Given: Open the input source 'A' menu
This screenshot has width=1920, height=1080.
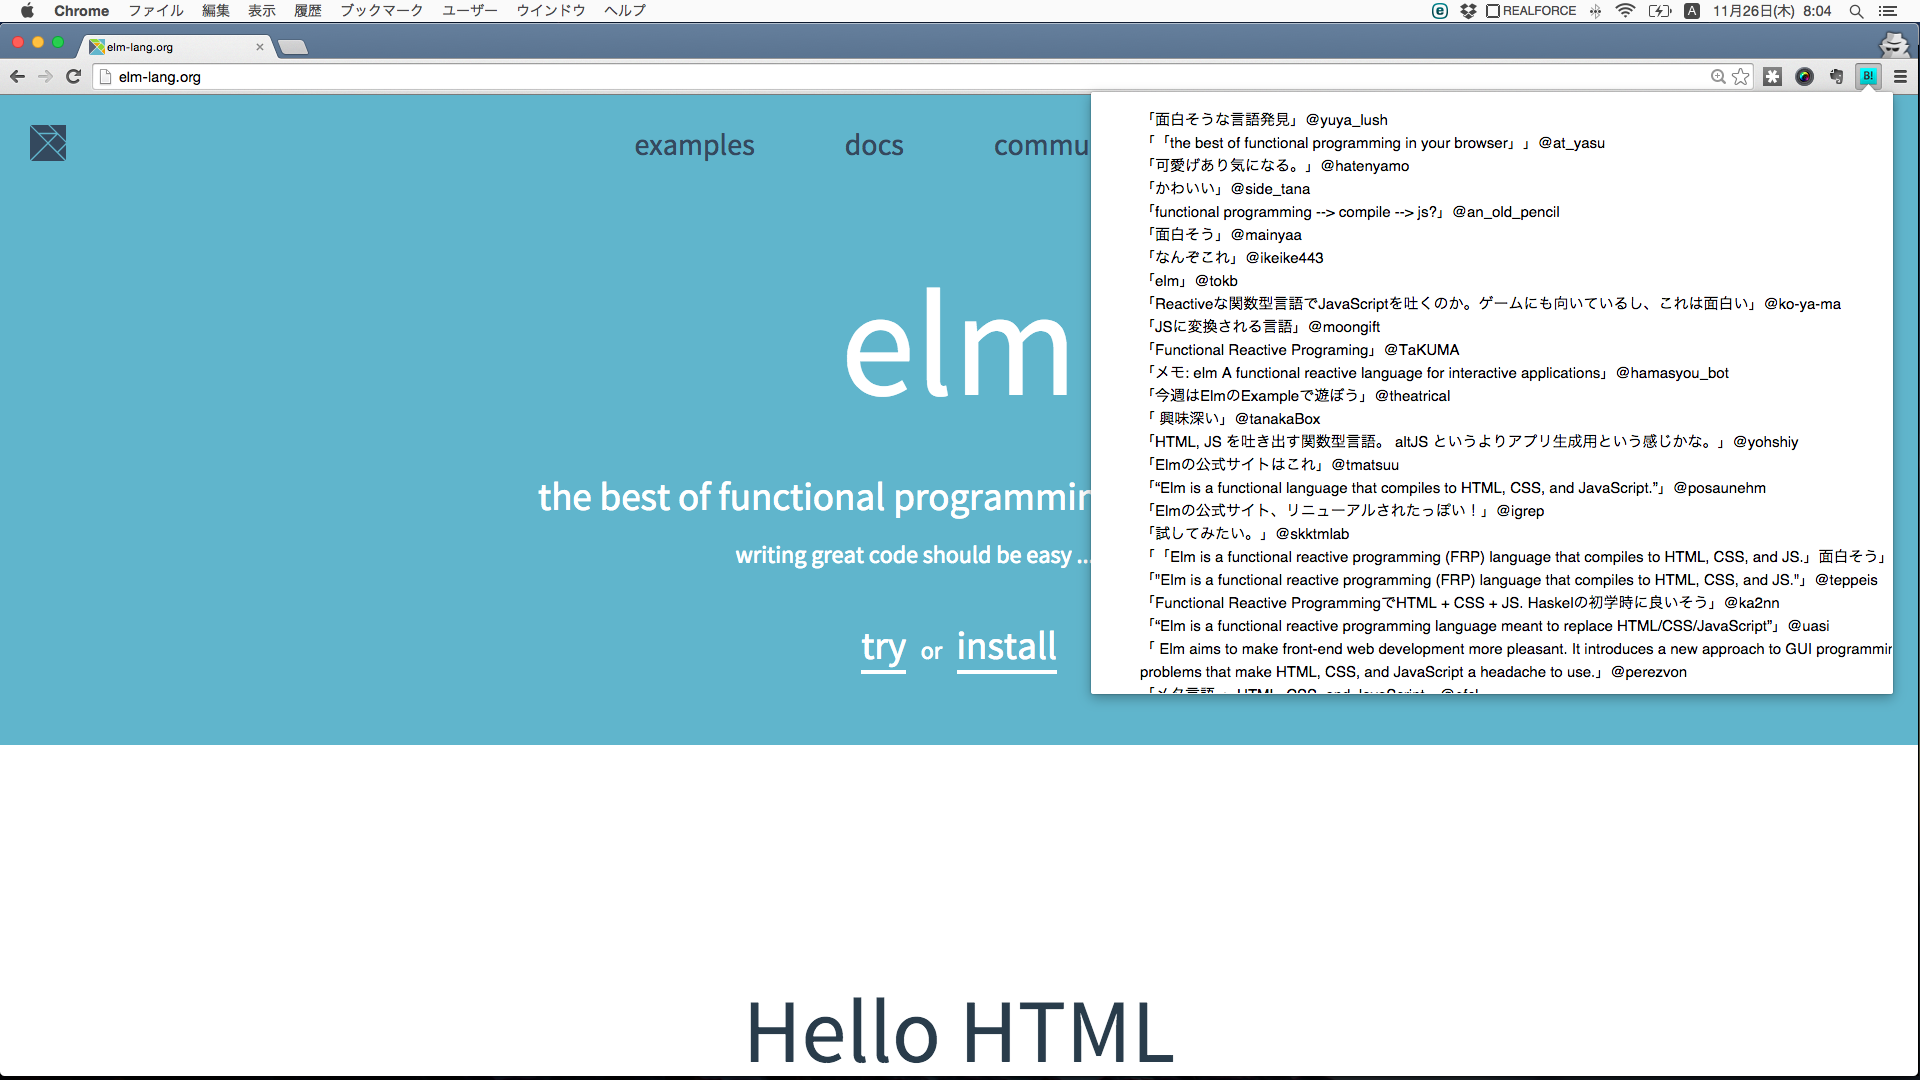Looking at the screenshot, I should tap(1692, 11).
